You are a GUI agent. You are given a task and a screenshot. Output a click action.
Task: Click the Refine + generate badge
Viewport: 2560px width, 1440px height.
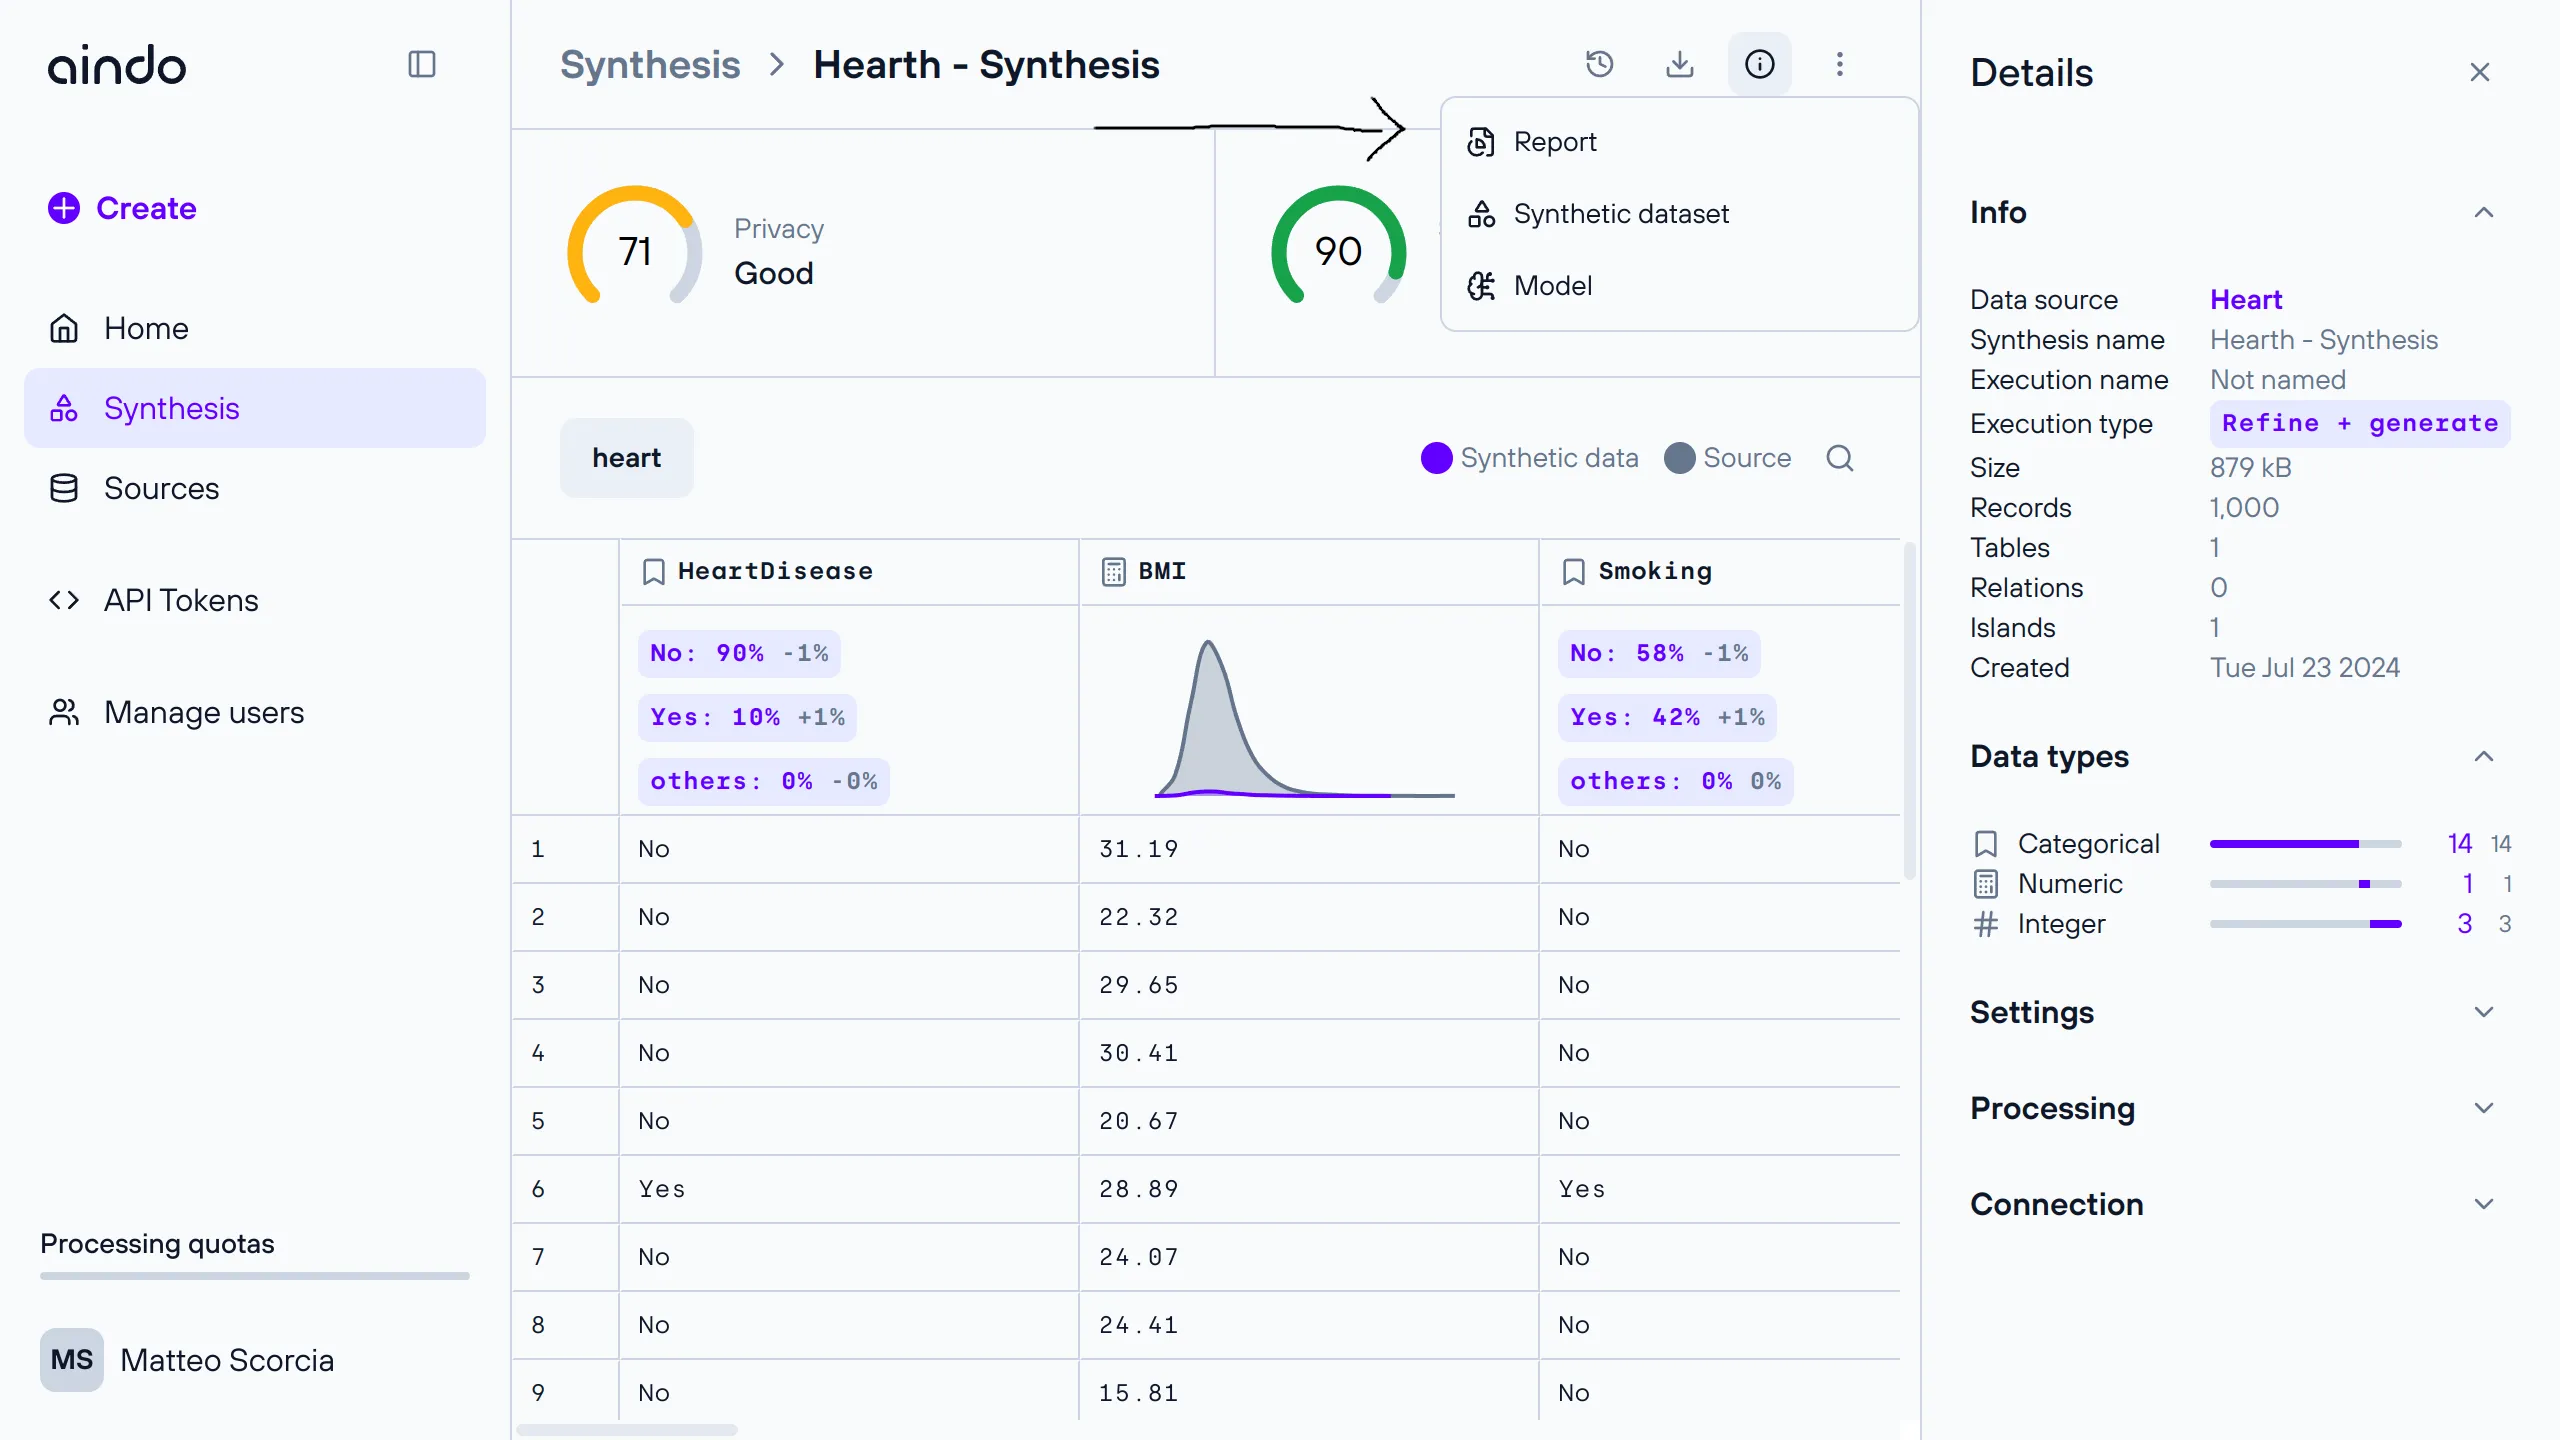tap(2360, 424)
